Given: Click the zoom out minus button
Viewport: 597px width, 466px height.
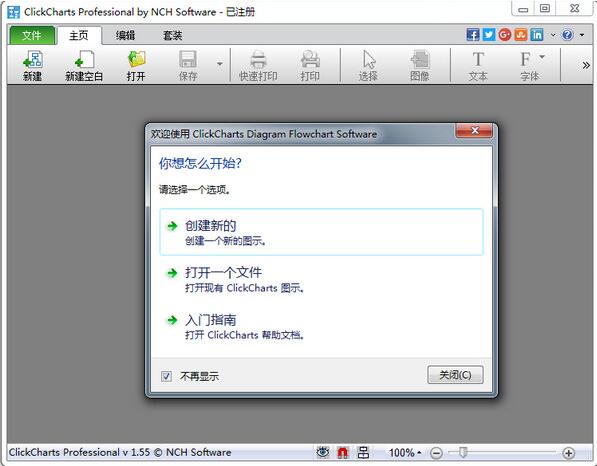Looking at the screenshot, I should [436, 453].
